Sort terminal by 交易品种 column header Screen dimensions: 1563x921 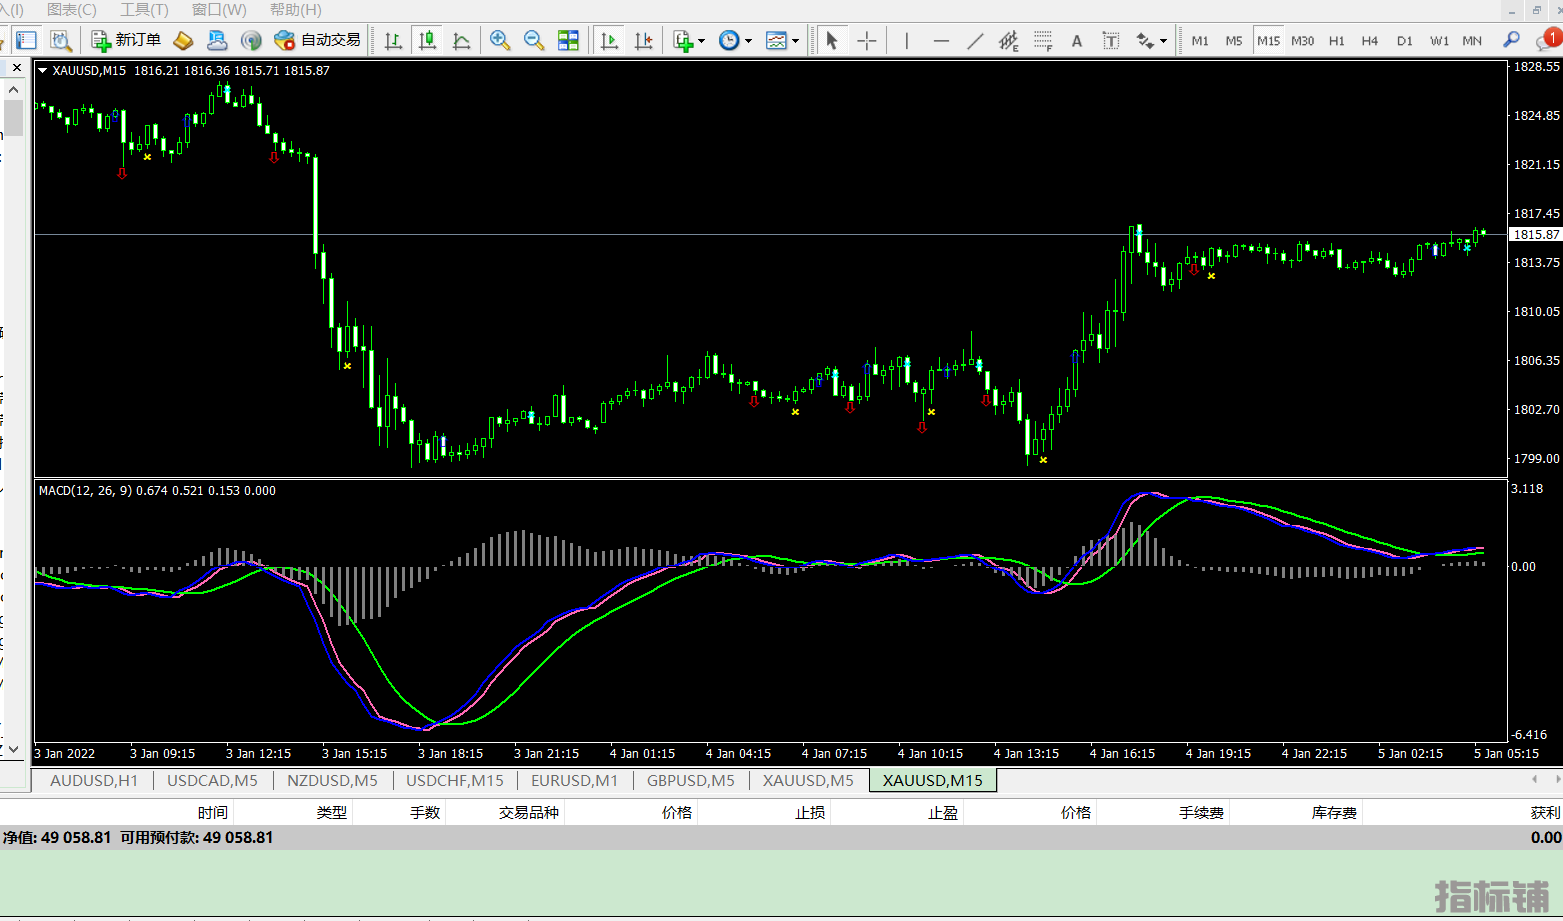[x=529, y=813]
